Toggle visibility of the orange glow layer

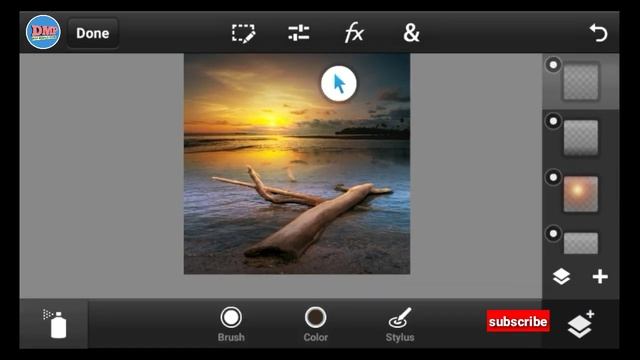553,178
